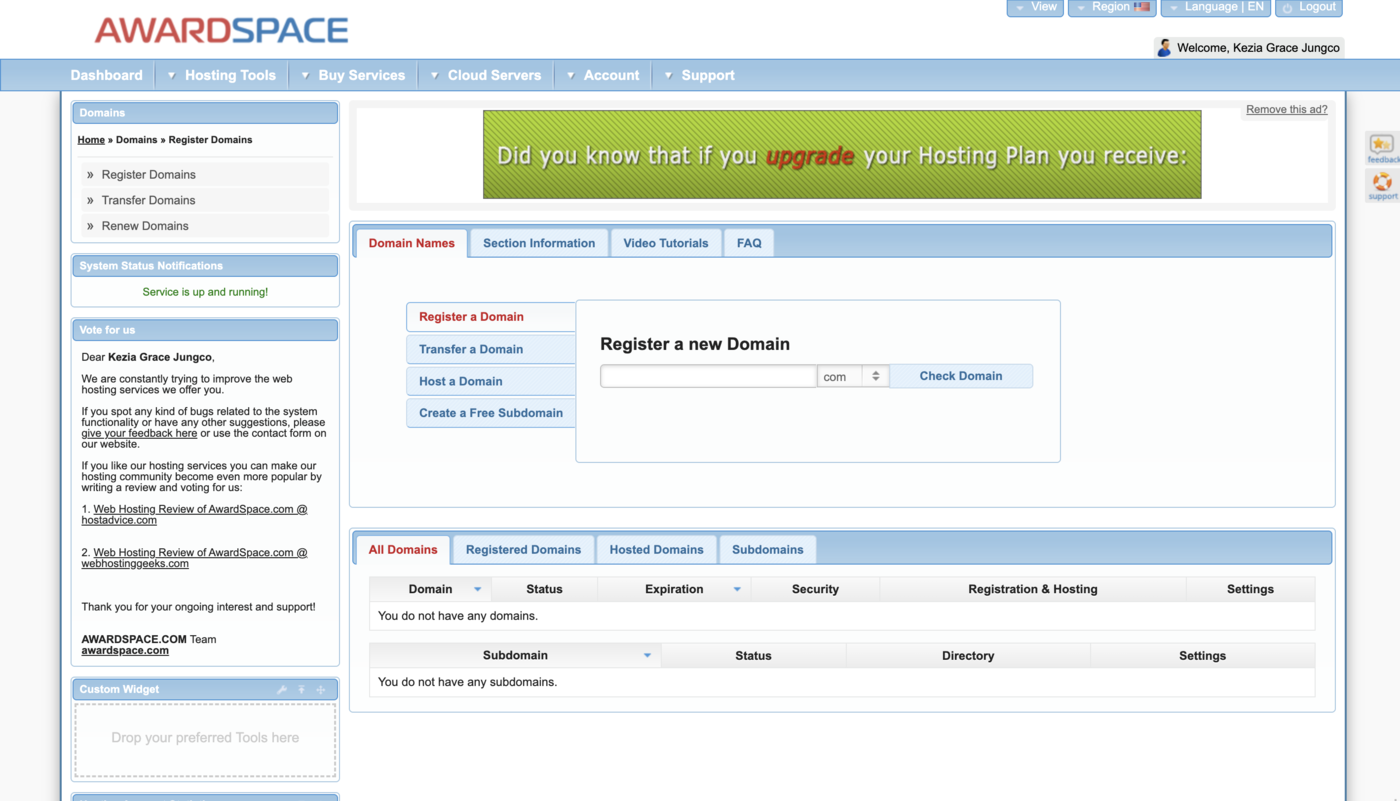This screenshot has height=801, width=1400.
Task: Expand the Hosting Tools menu
Action: [x=220, y=75]
